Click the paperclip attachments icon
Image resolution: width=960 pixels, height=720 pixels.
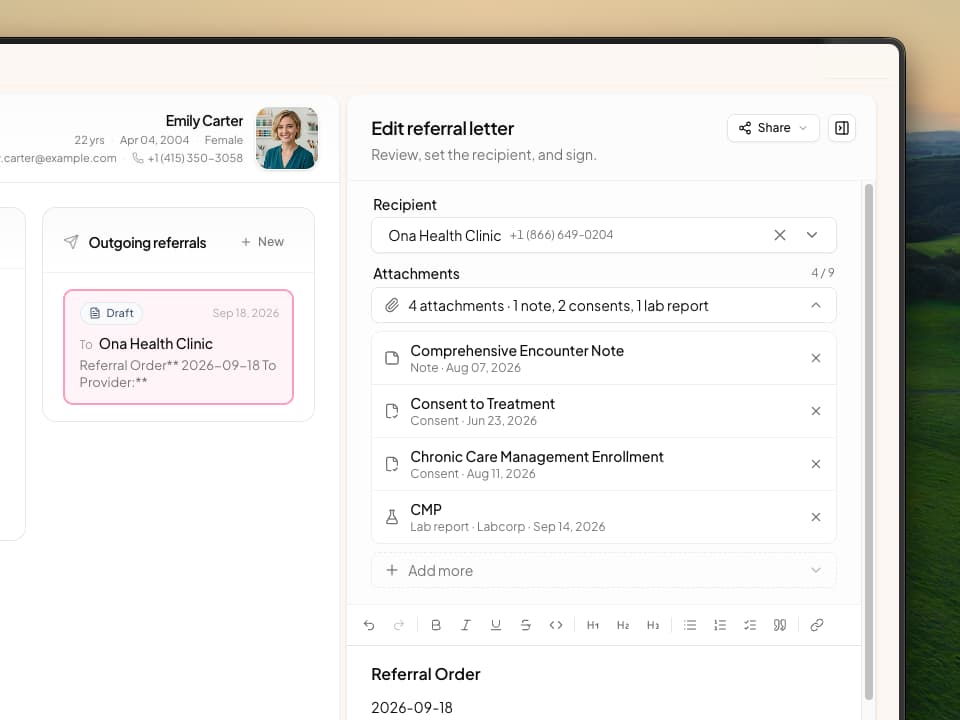(392, 306)
